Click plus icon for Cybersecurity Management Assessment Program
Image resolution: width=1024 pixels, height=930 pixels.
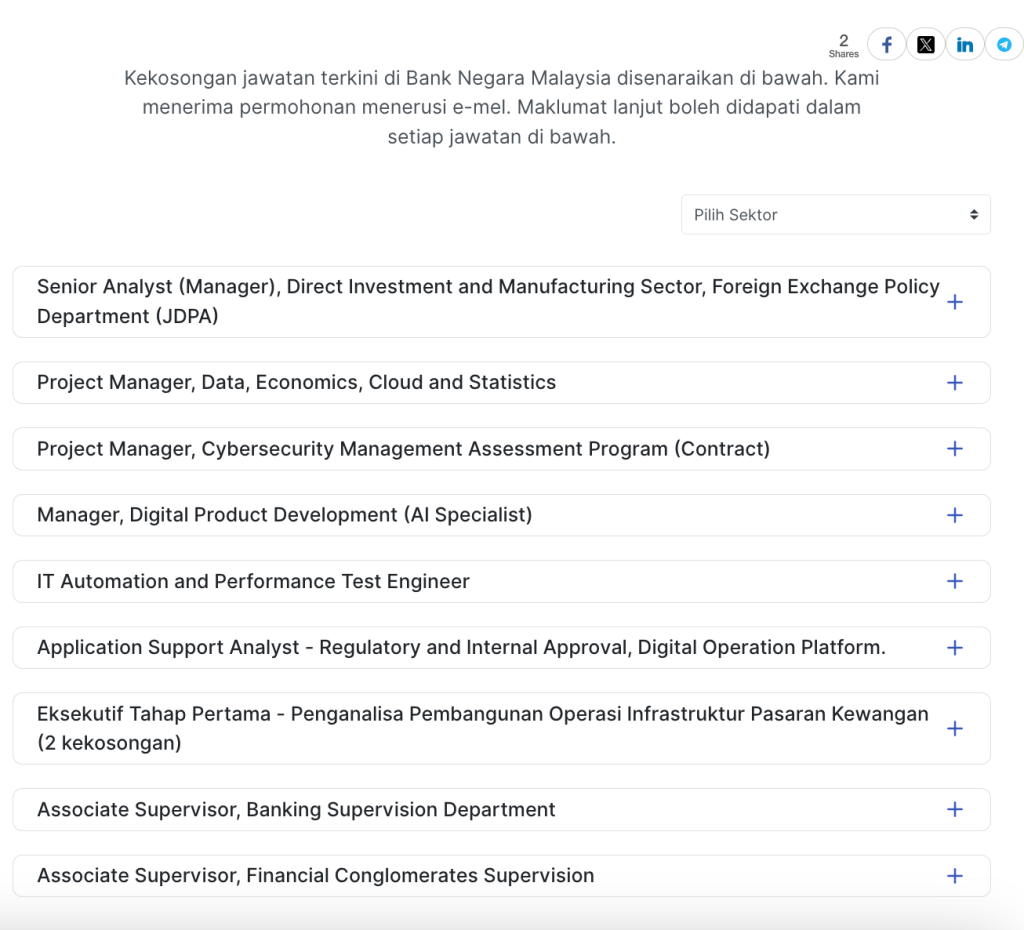click(x=954, y=449)
